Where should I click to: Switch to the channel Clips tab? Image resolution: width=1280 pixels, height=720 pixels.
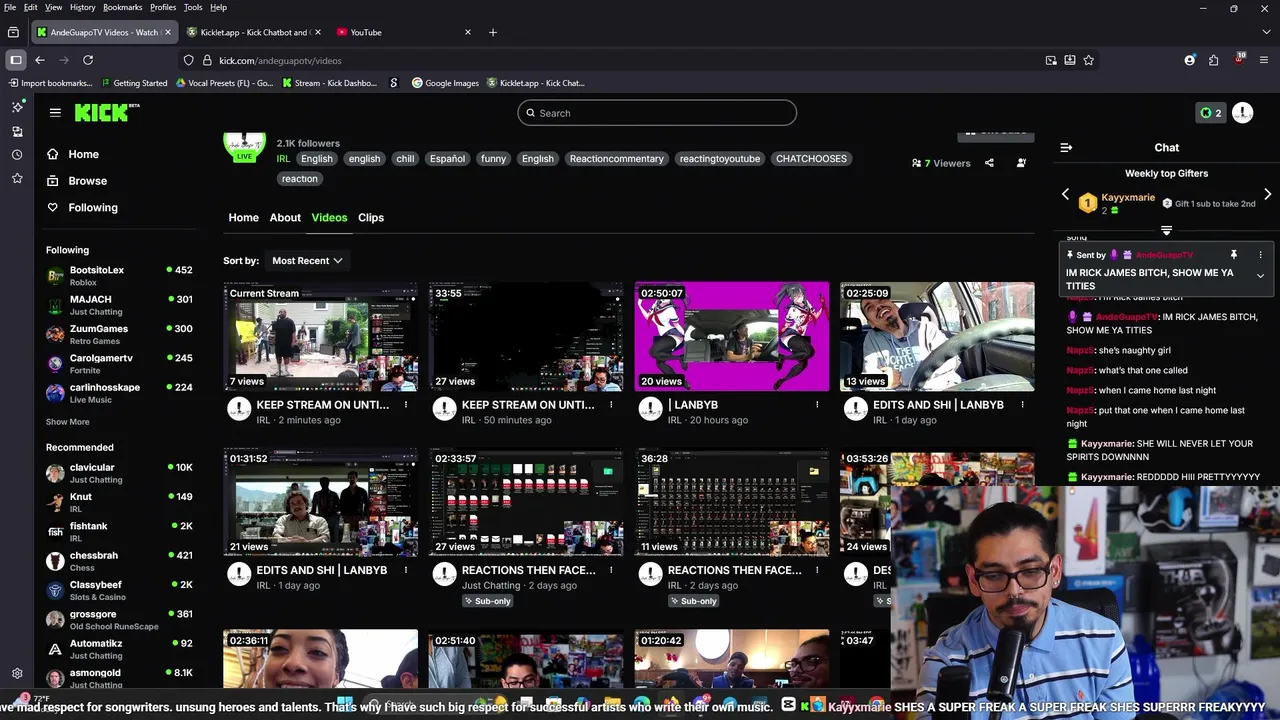pyautogui.click(x=371, y=217)
